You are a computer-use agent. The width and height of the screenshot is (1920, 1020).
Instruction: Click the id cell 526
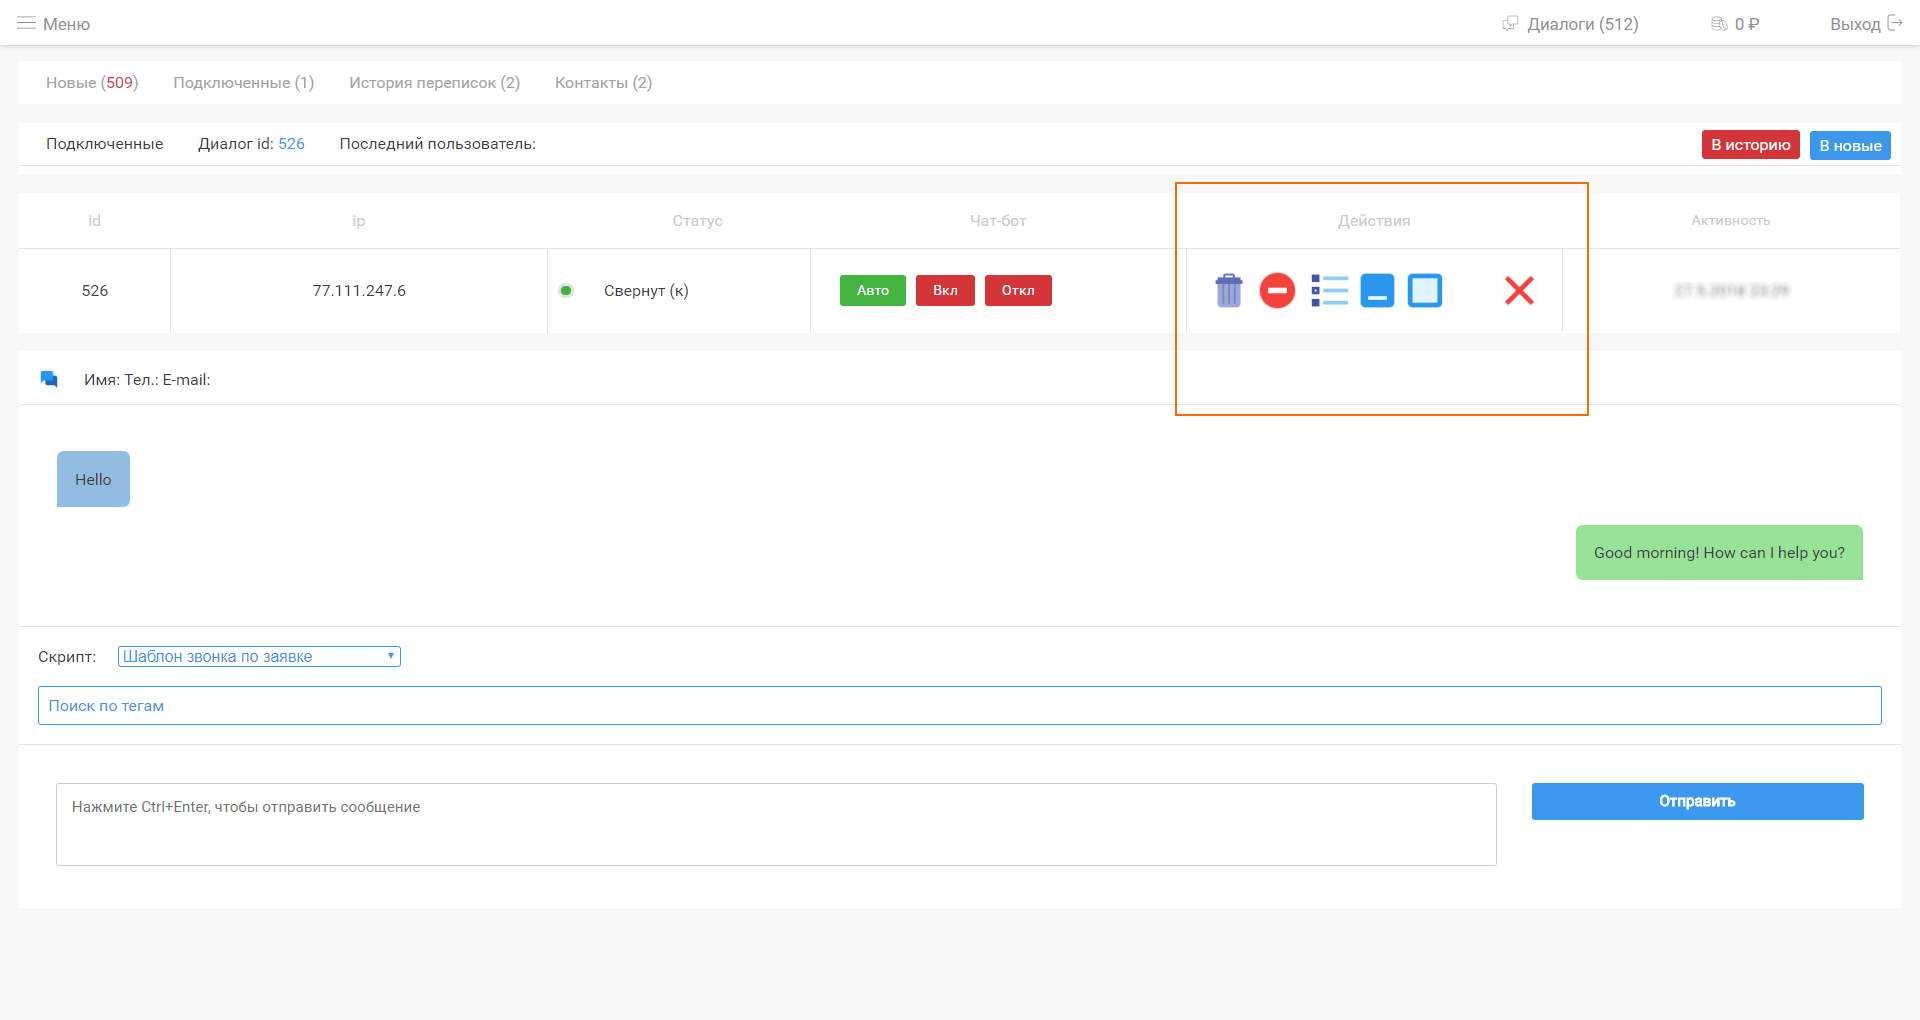95,290
